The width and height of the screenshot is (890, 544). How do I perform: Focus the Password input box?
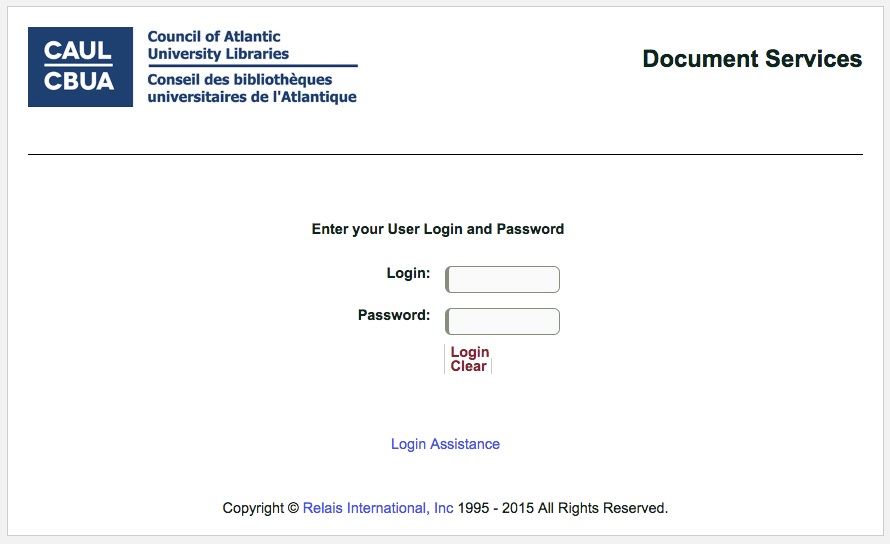tap(503, 322)
